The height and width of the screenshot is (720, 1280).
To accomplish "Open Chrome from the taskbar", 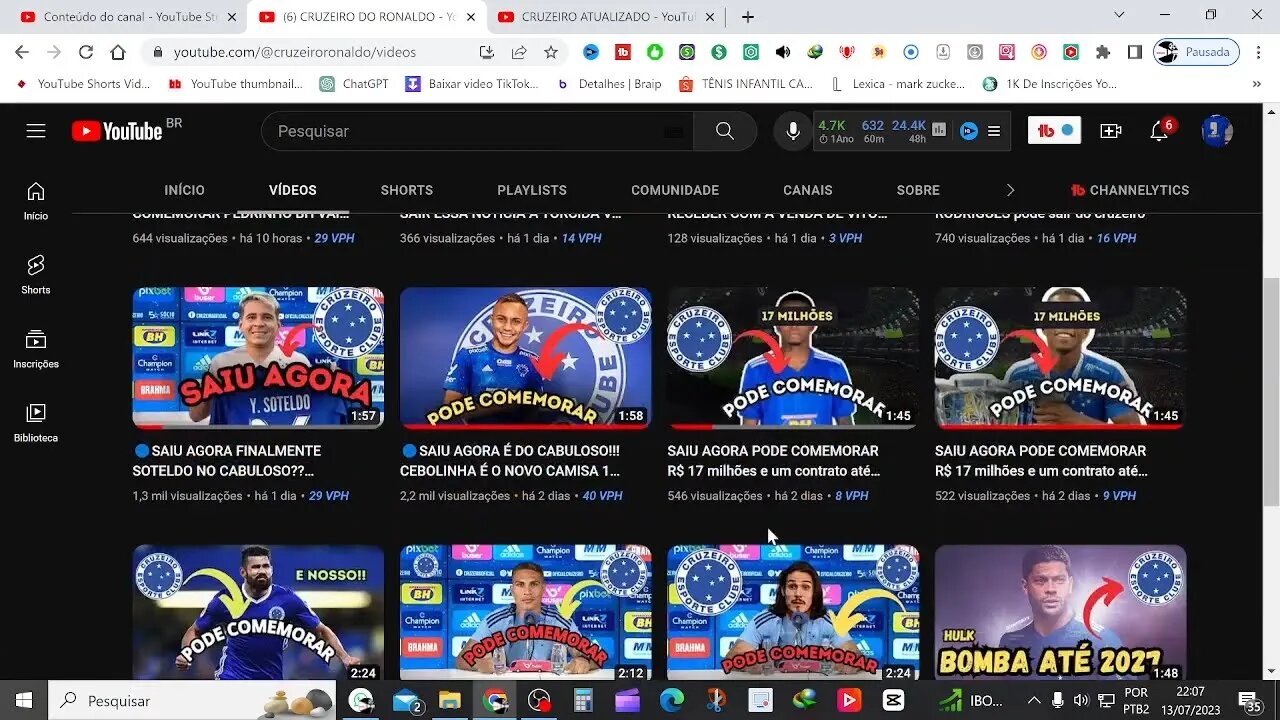I will (x=495, y=700).
